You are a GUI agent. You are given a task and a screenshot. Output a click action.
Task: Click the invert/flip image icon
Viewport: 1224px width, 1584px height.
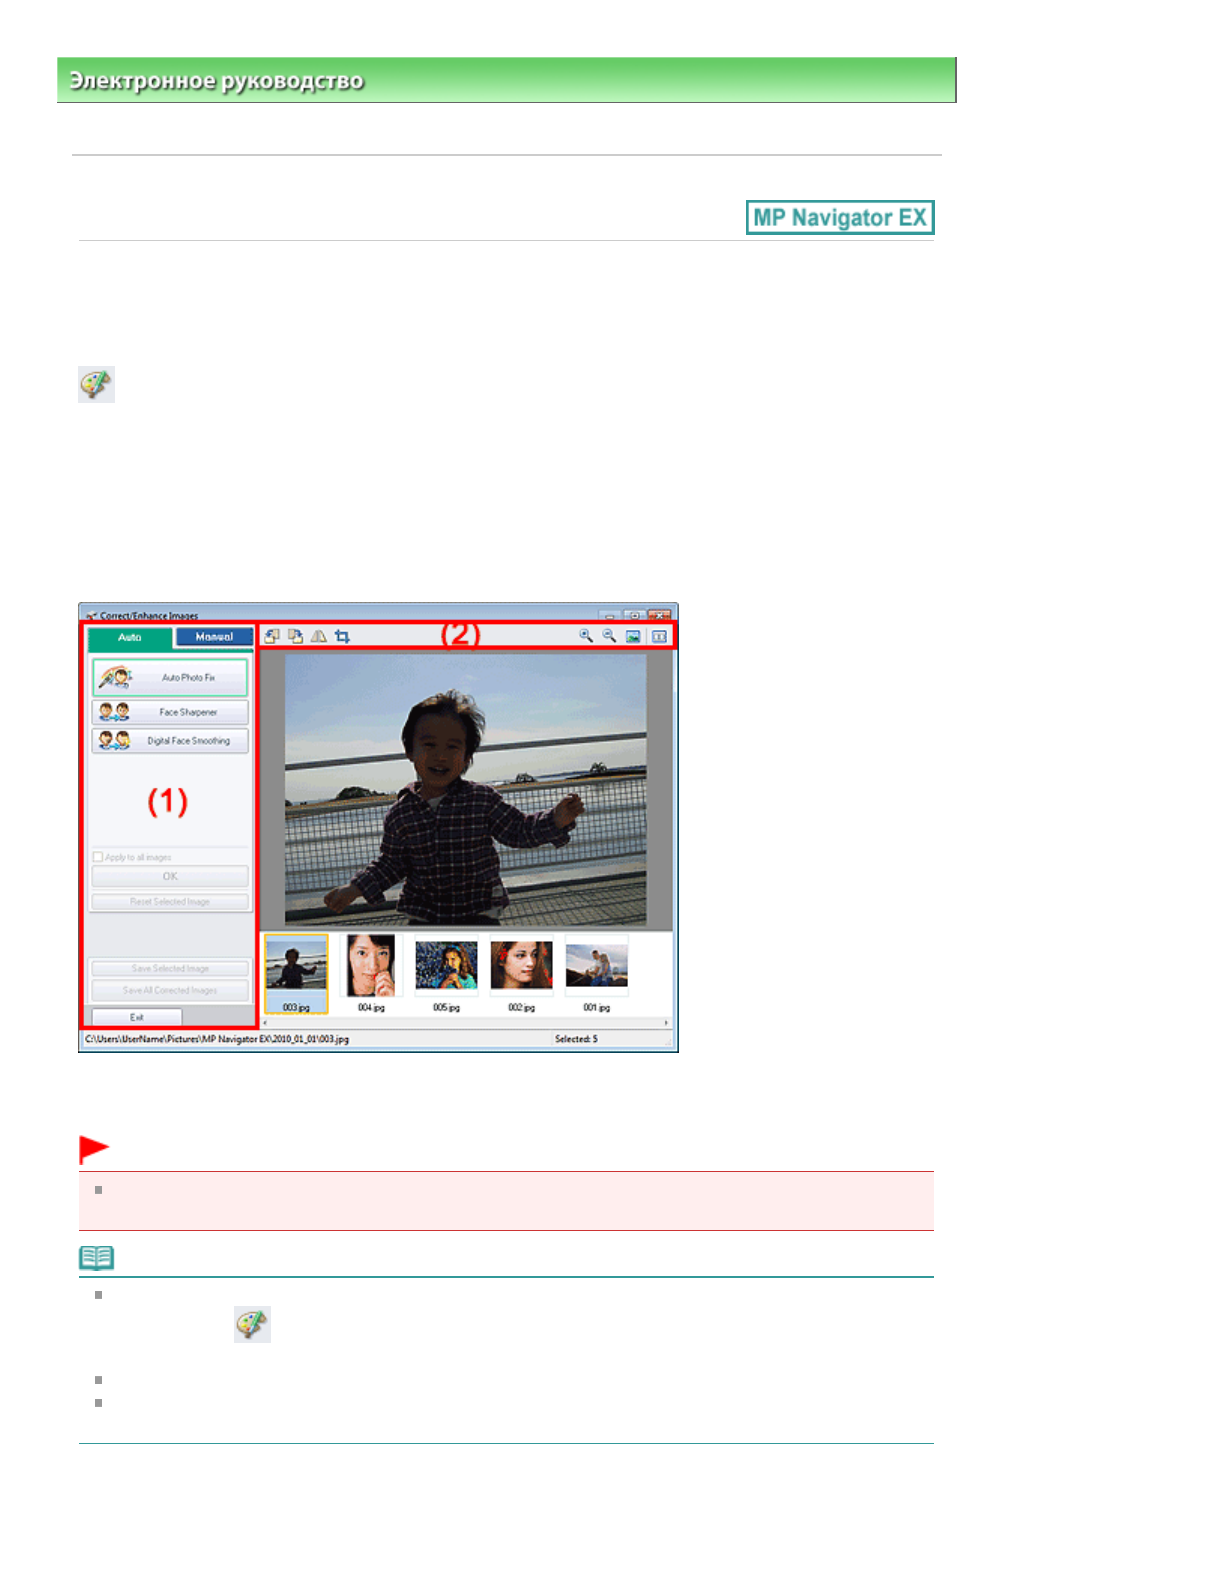pos(318,636)
